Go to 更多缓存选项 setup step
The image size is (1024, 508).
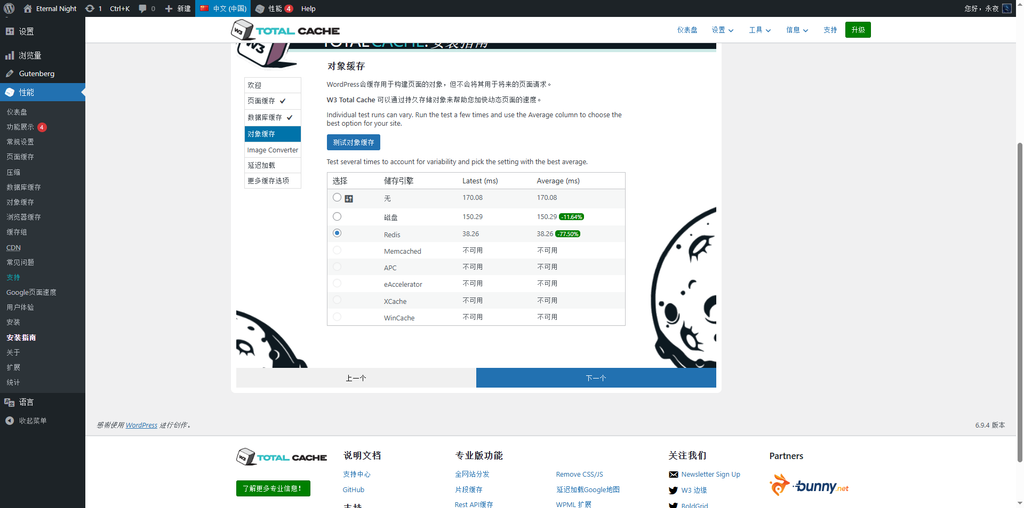pyautogui.click(x=273, y=181)
